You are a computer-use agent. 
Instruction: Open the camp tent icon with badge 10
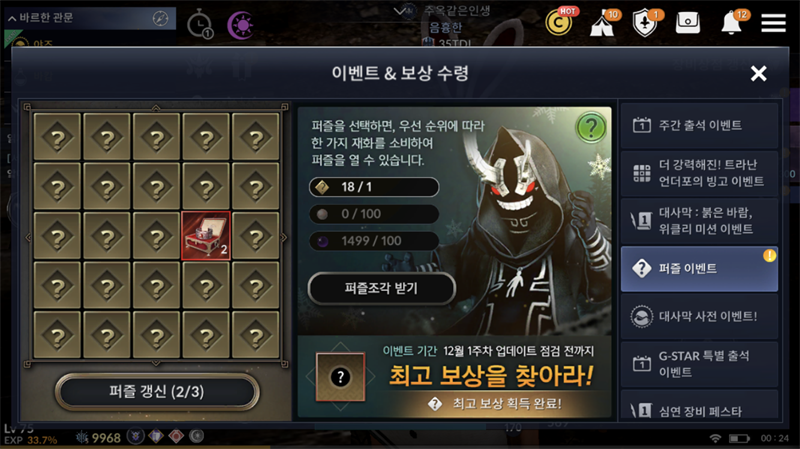(x=603, y=23)
